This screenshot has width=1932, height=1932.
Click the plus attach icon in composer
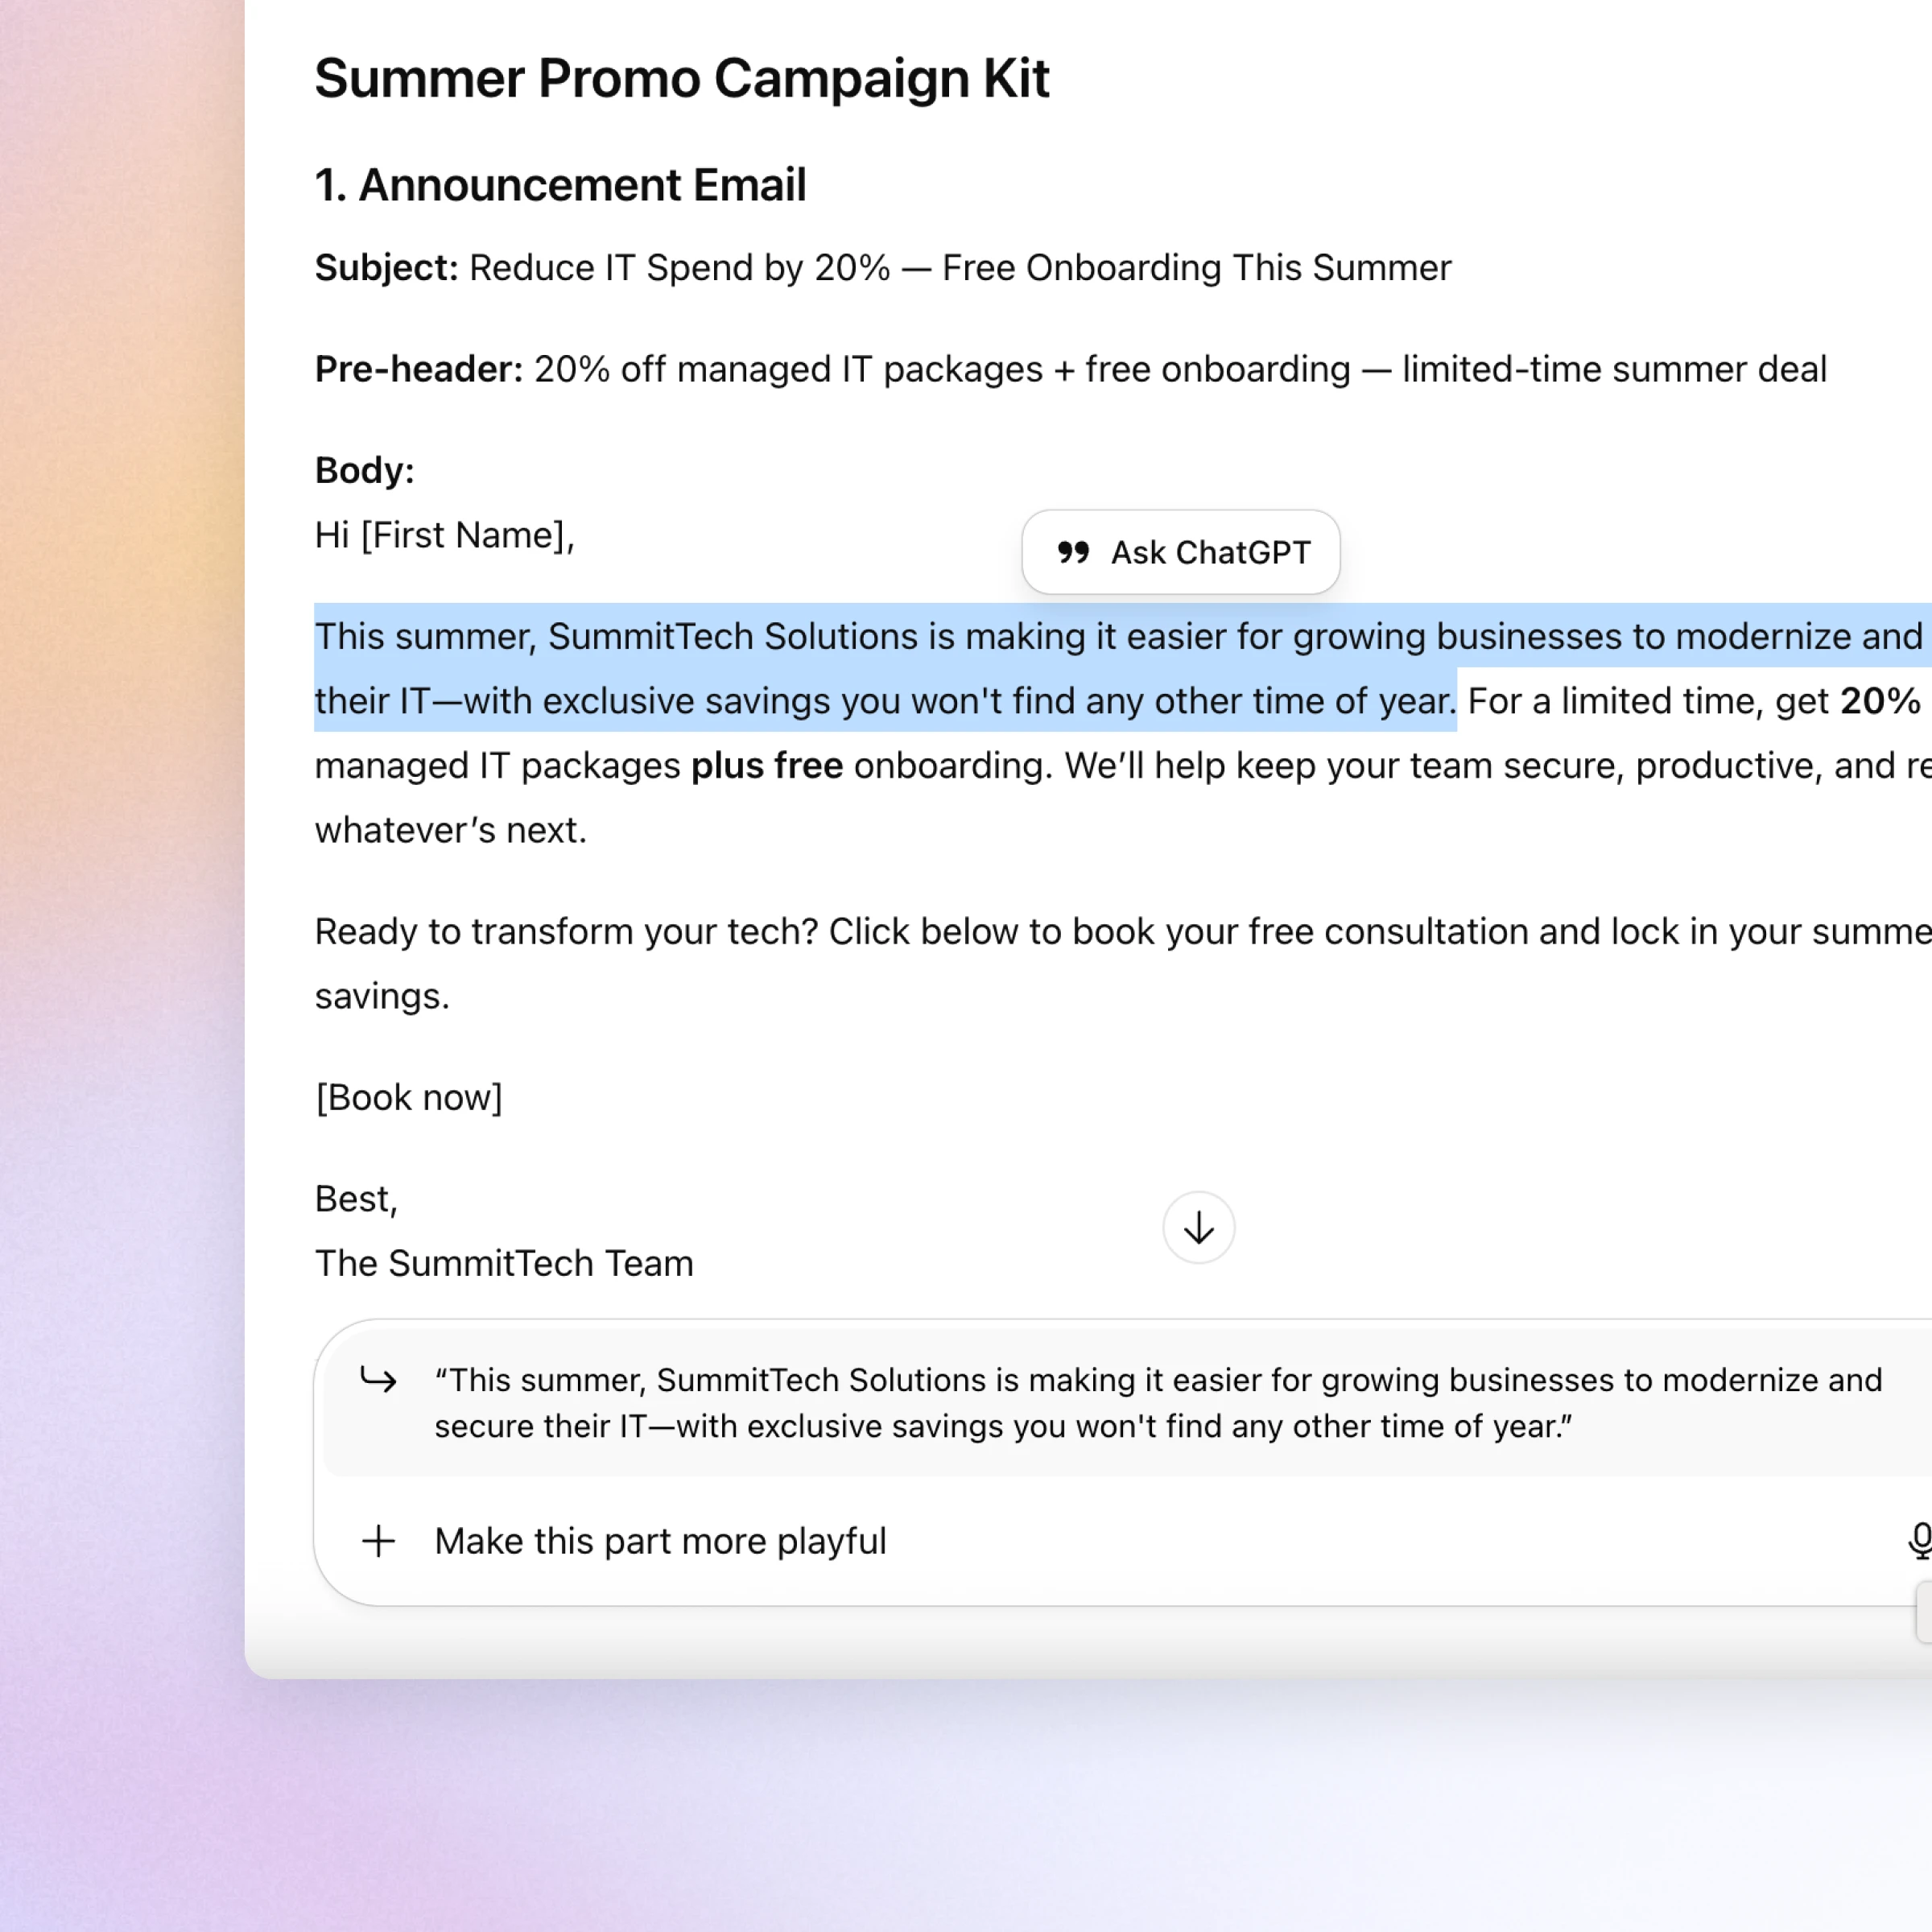tap(378, 1541)
